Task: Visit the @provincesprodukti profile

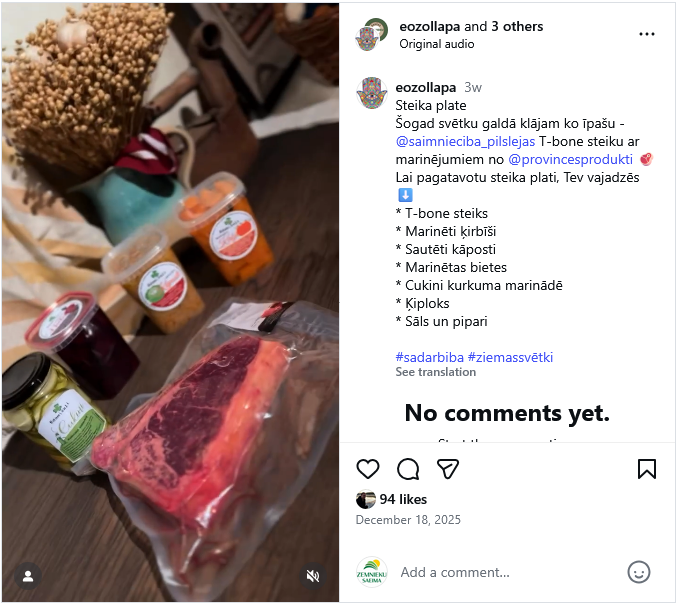Action: coord(570,159)
